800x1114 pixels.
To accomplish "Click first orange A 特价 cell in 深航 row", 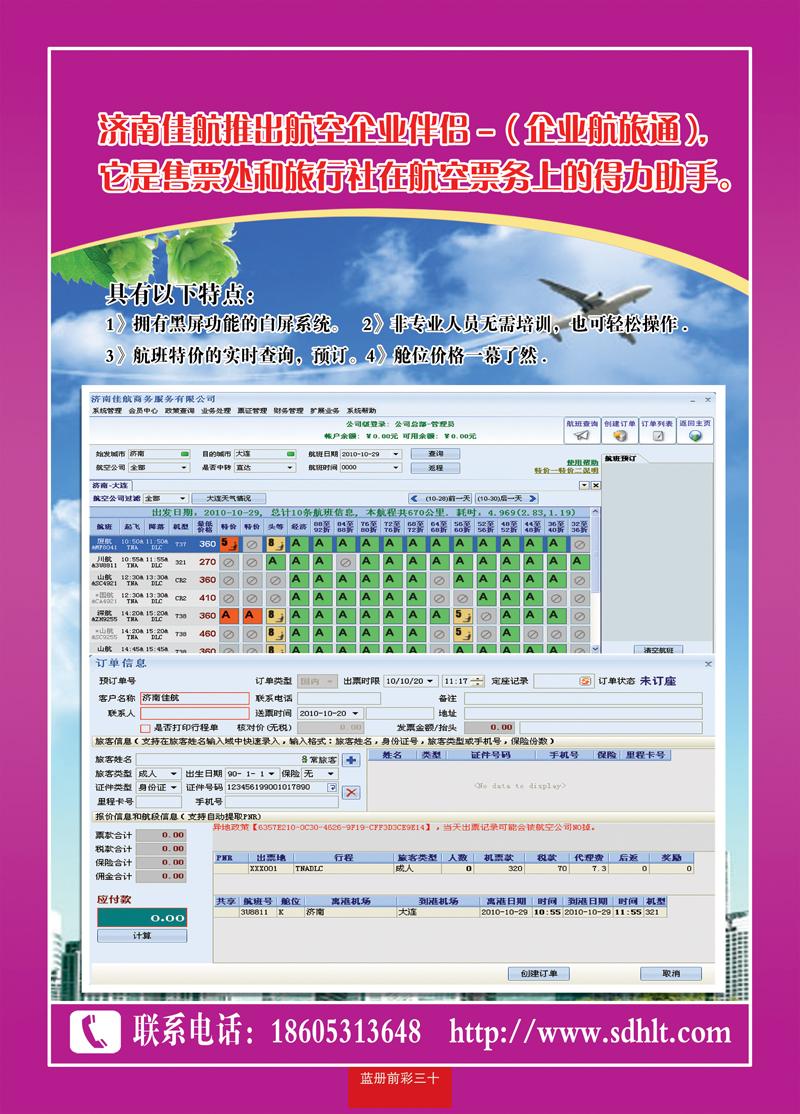I will (228, 615).
